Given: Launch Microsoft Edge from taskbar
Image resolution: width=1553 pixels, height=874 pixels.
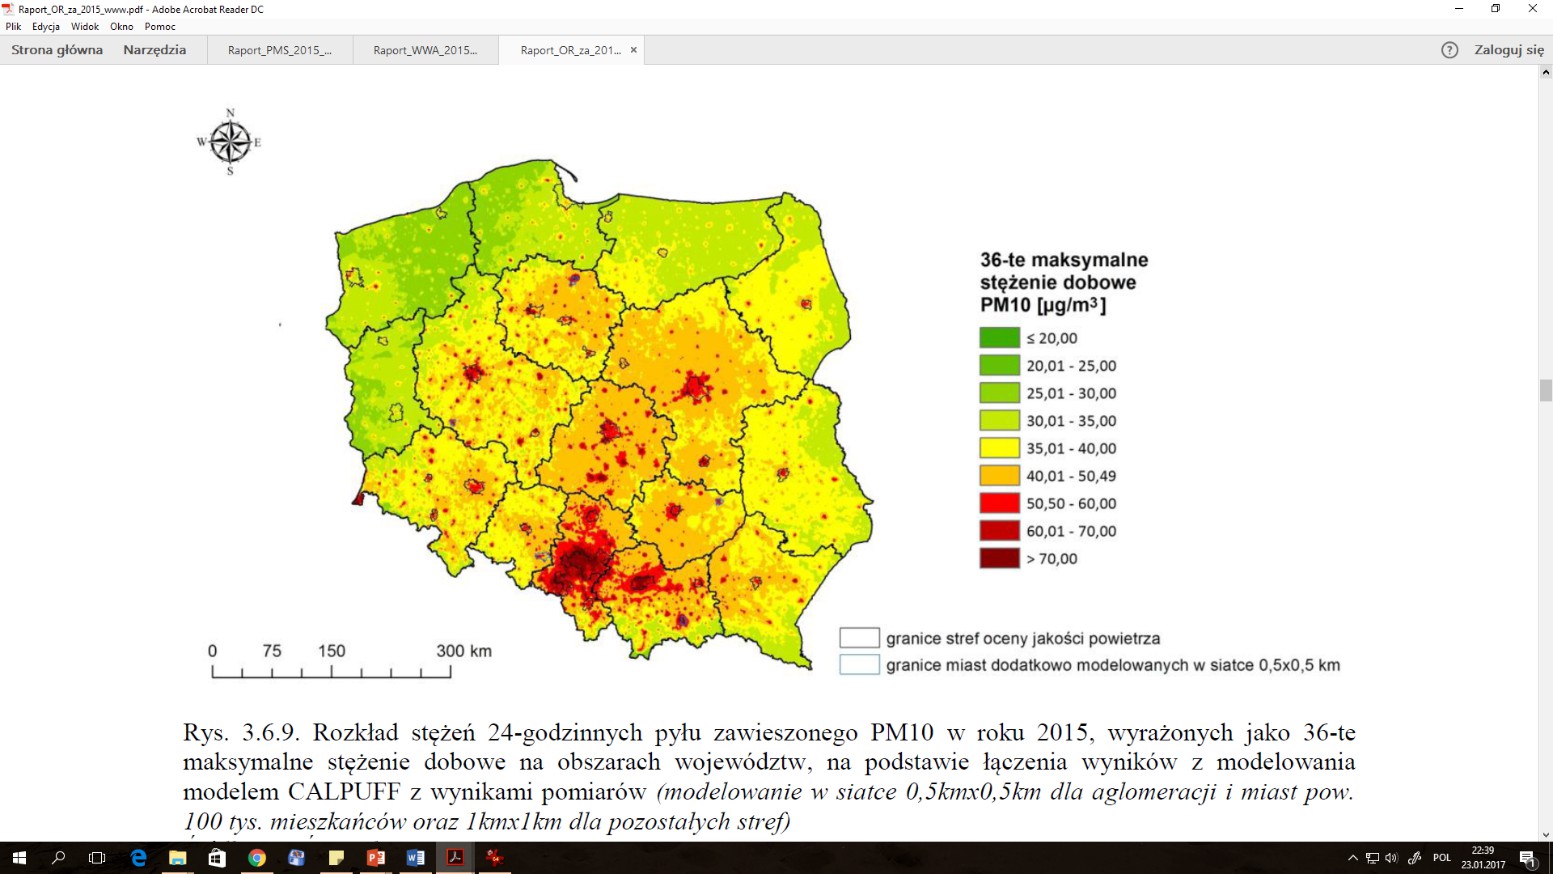Looking at the screenshot, I should tap(138, 858).
